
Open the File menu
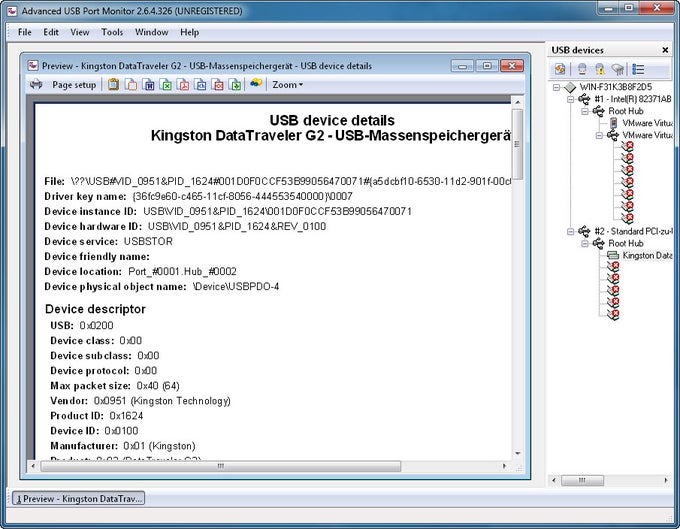24,32
